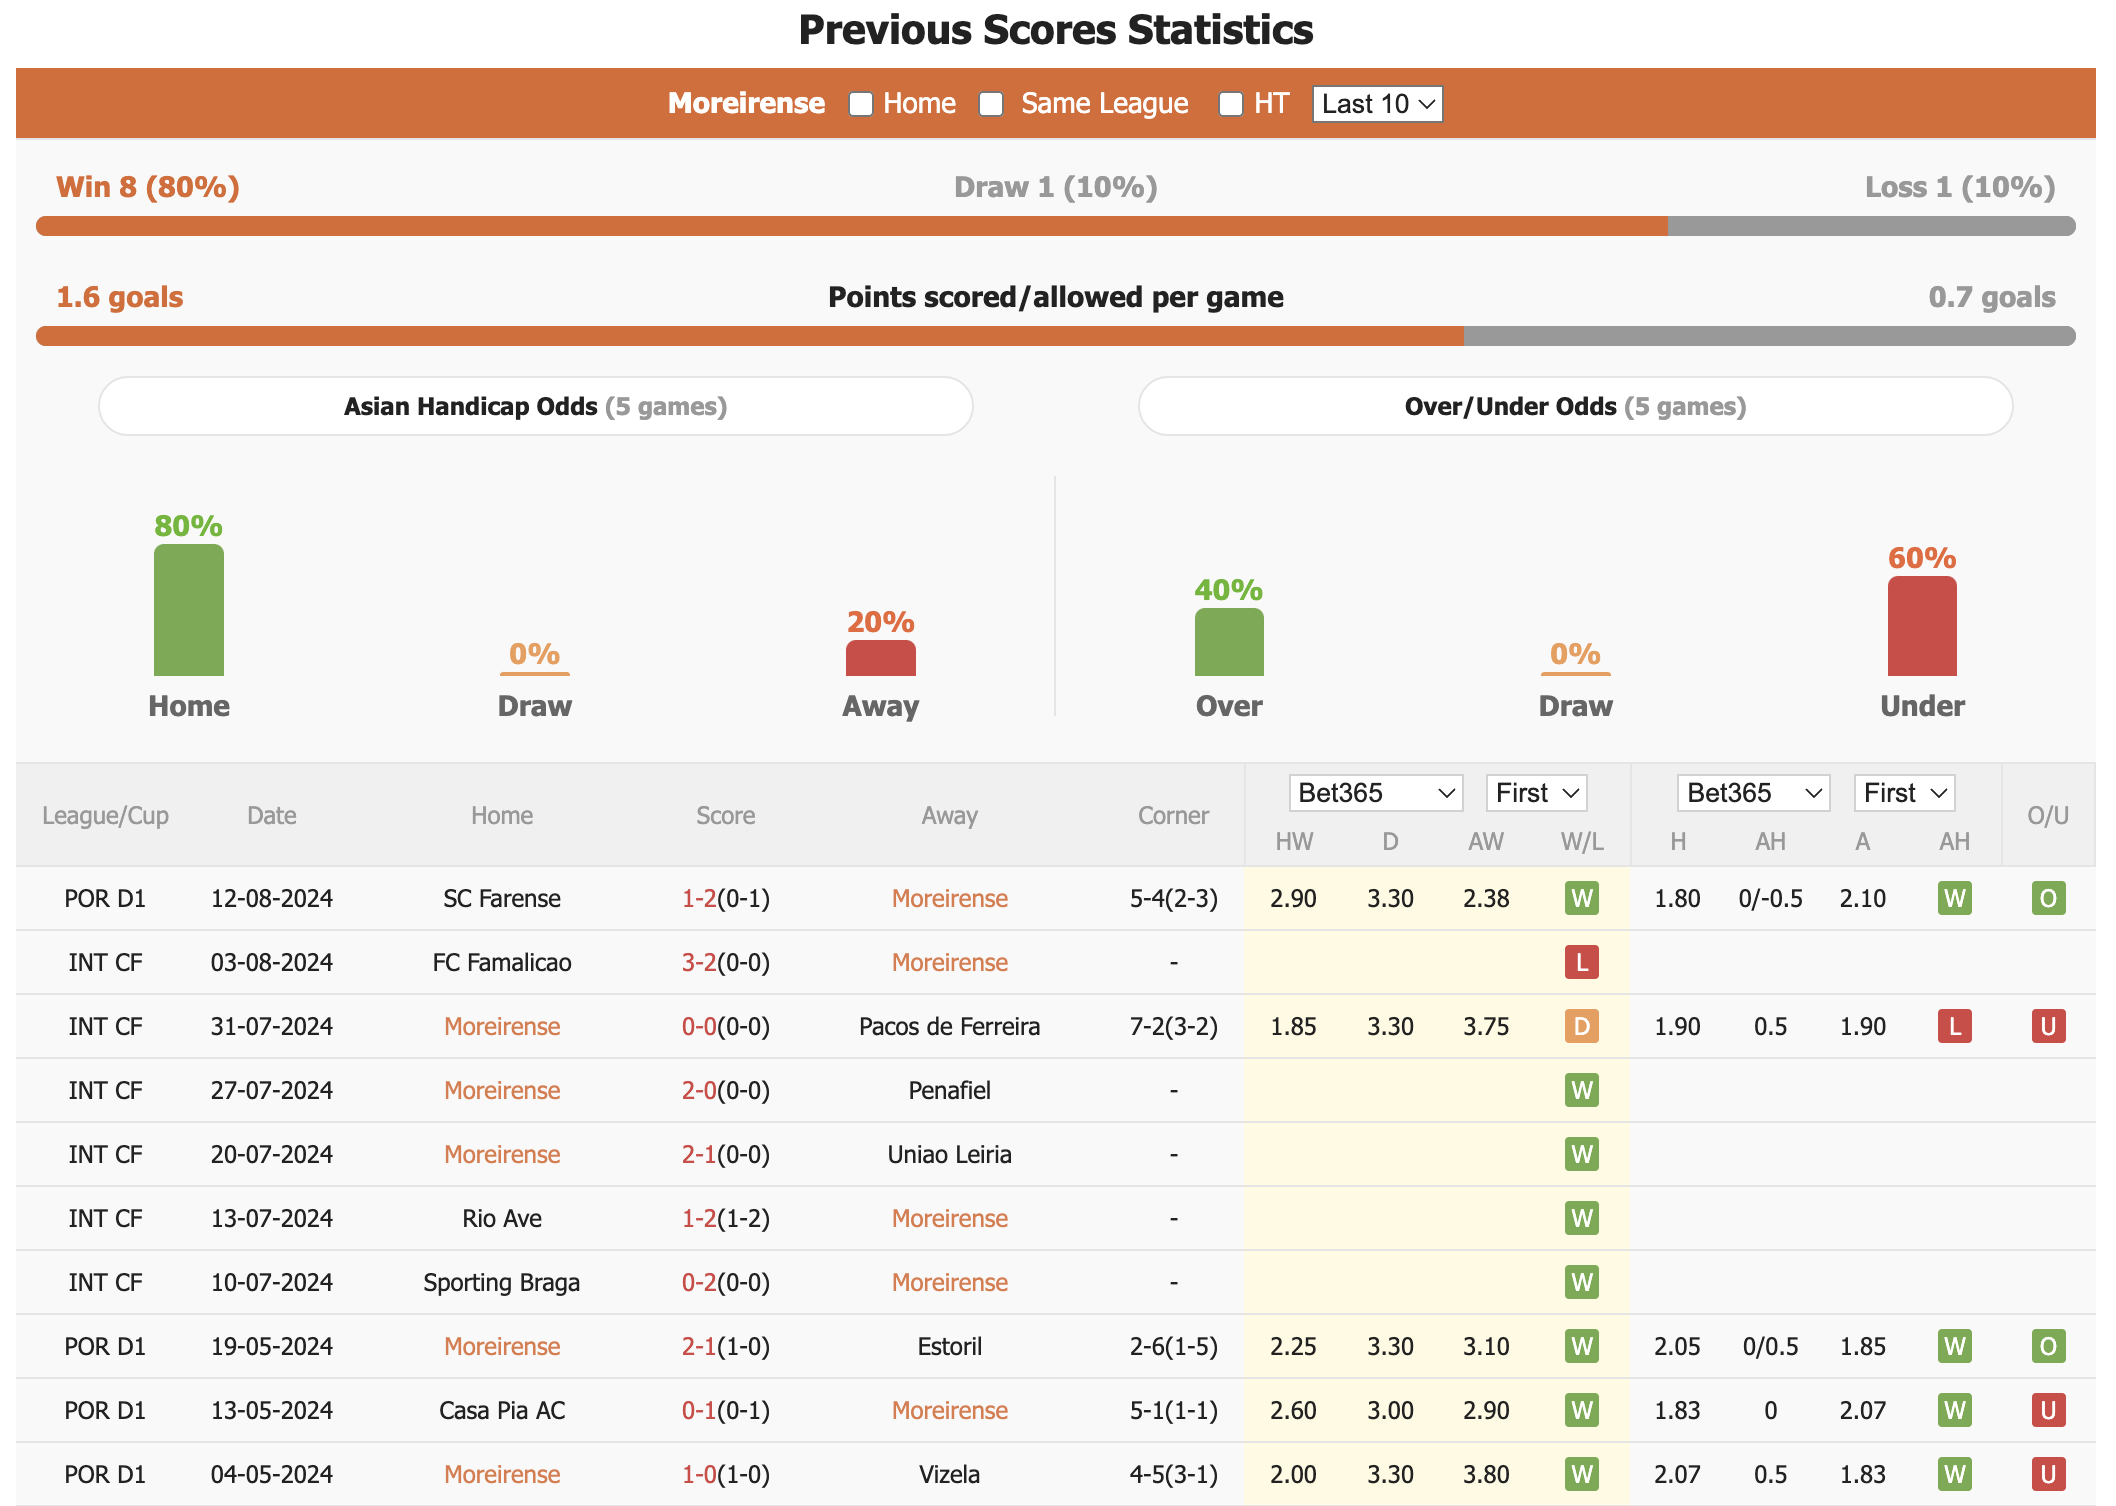Click the win/draw/loss progress bar

click(1056, 226)
